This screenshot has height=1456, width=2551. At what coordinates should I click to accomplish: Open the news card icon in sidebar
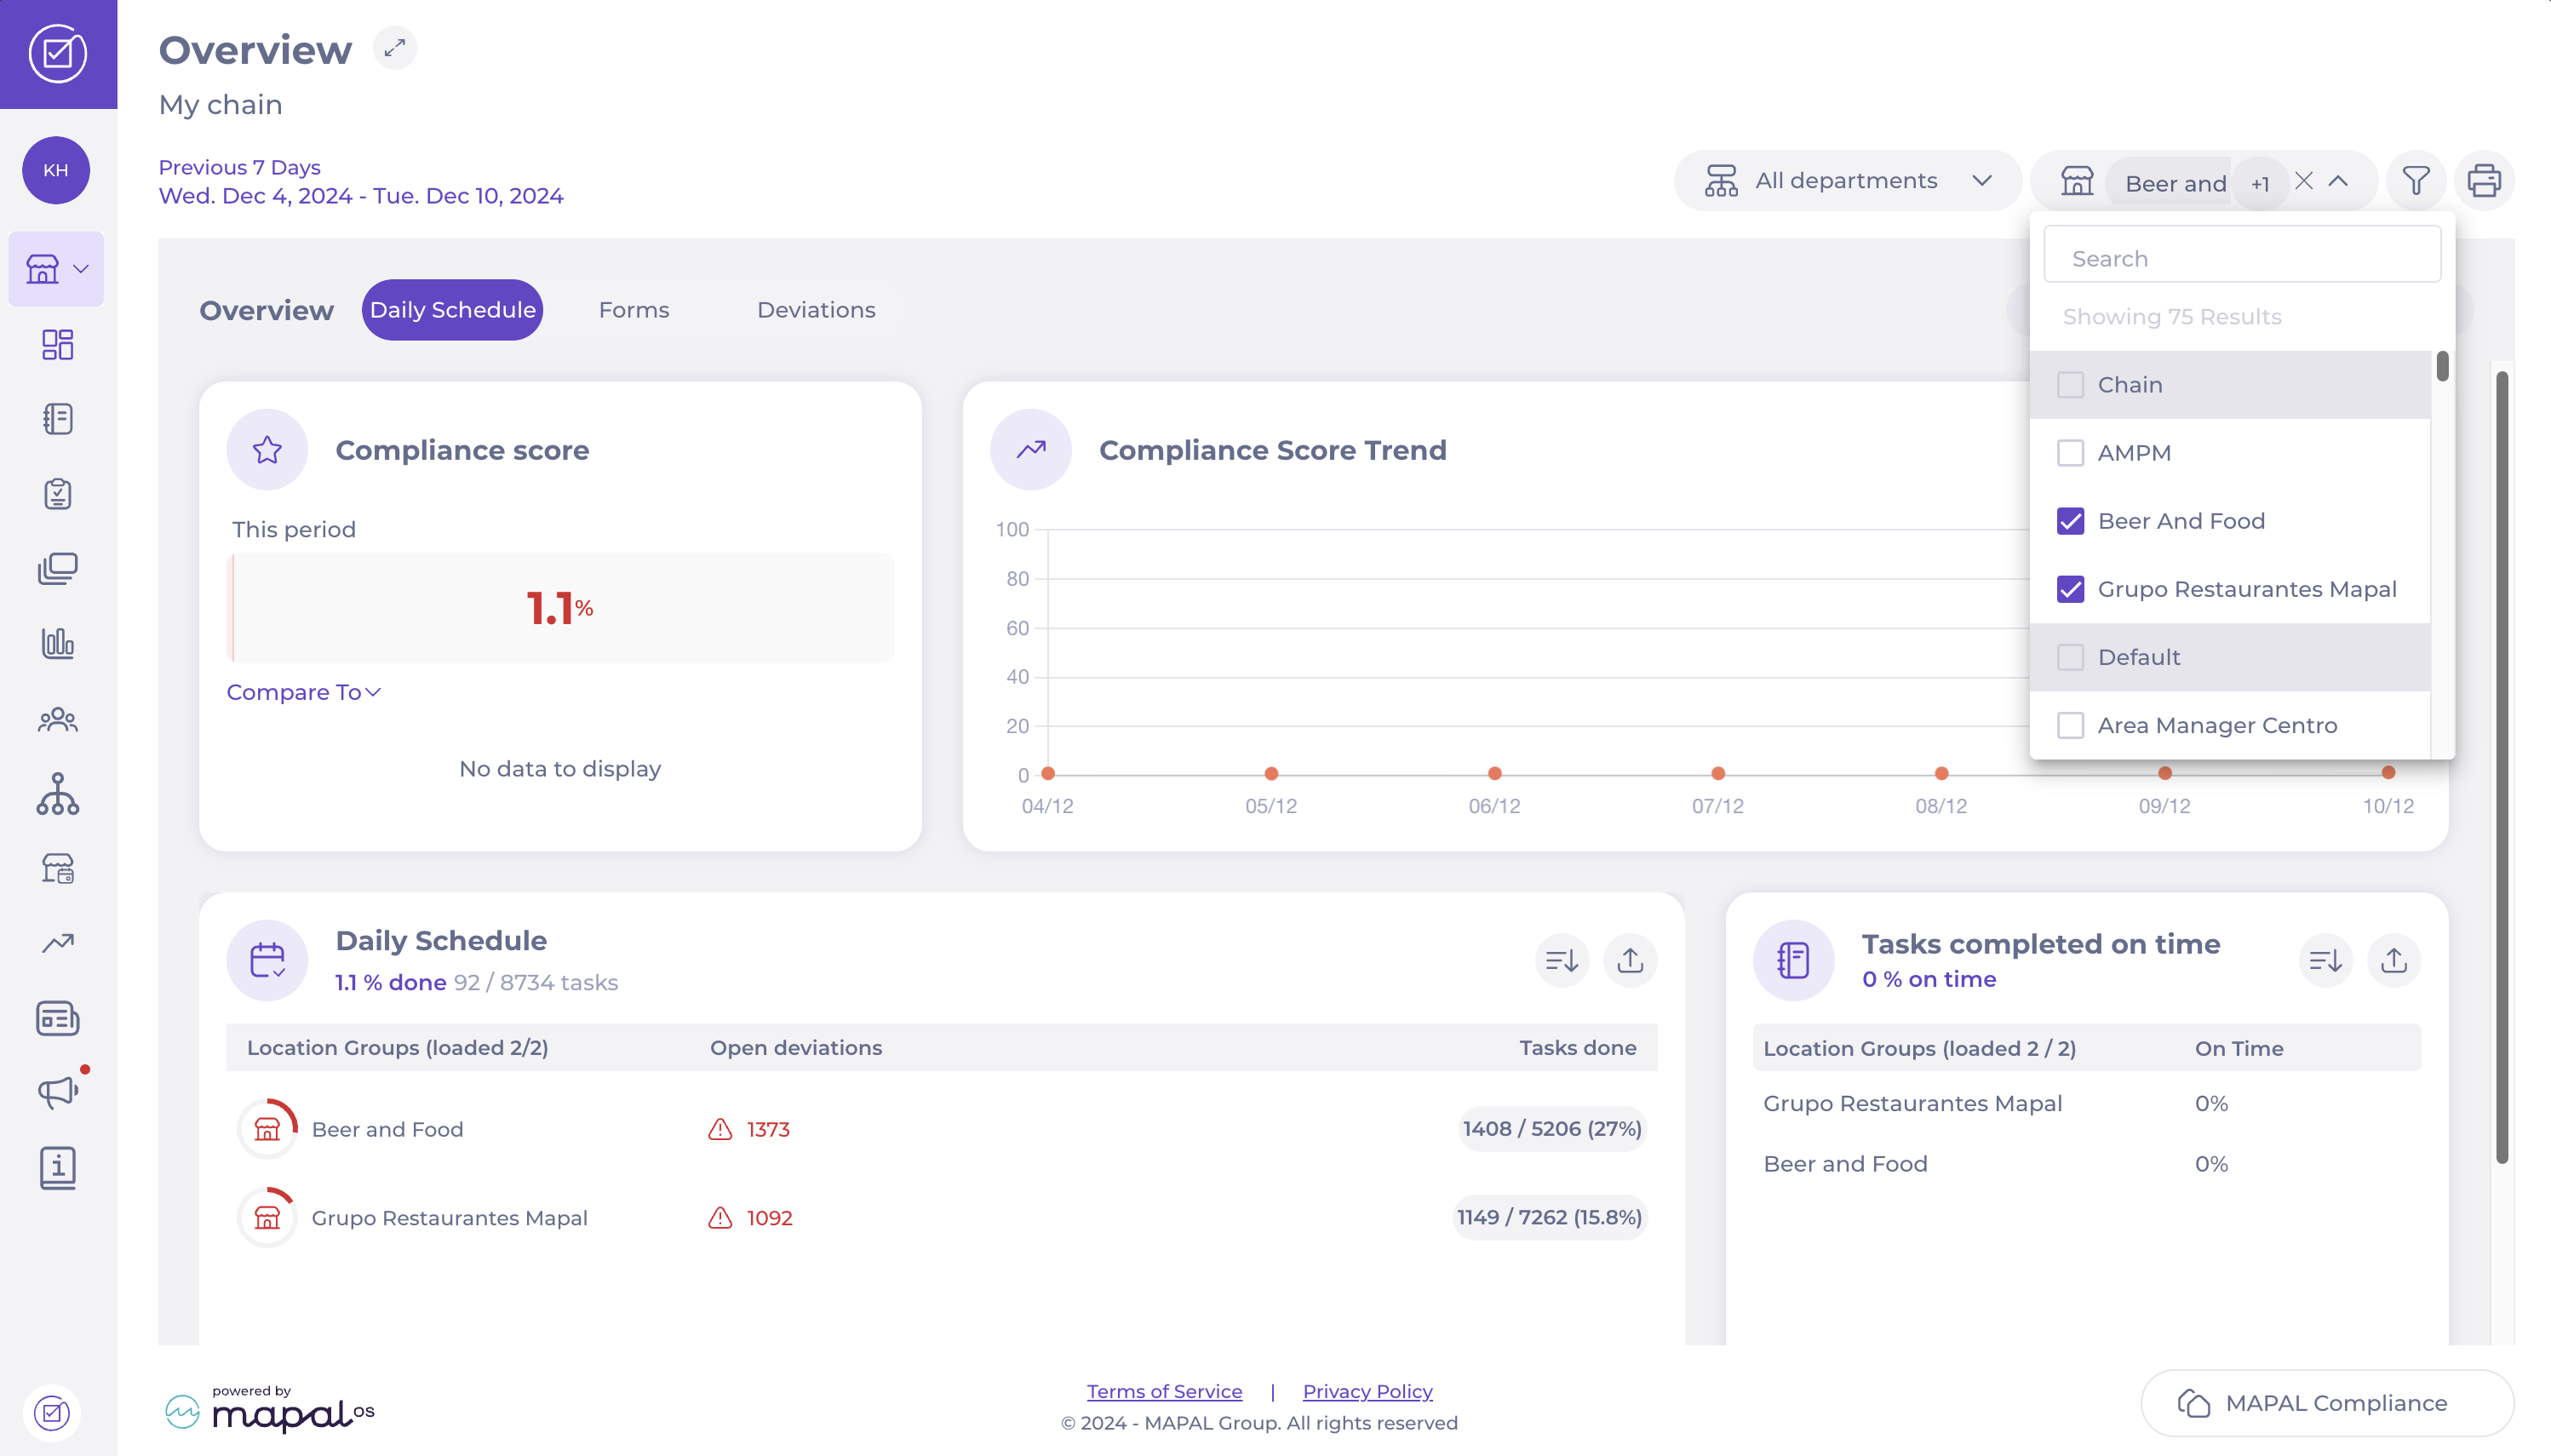pyautogui.click(x=58, y=1018)
